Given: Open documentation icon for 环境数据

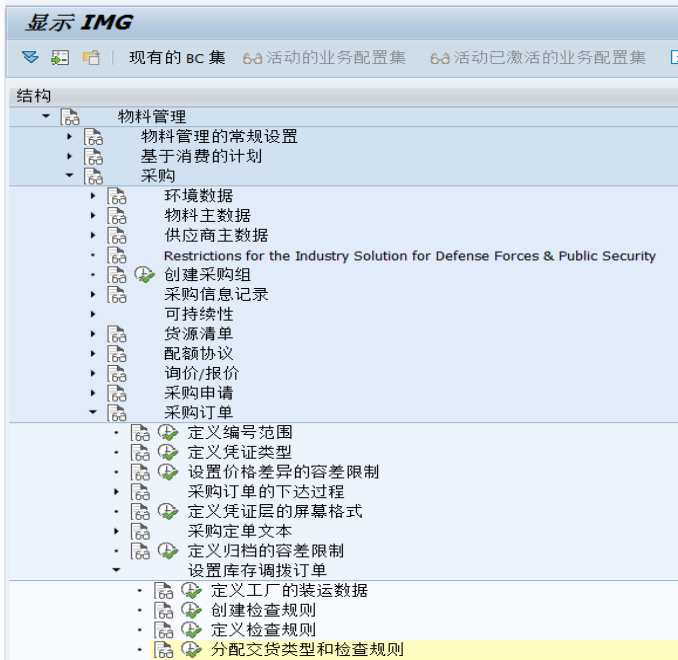Looking at the screenshot, I should click(x=117, y=196).
